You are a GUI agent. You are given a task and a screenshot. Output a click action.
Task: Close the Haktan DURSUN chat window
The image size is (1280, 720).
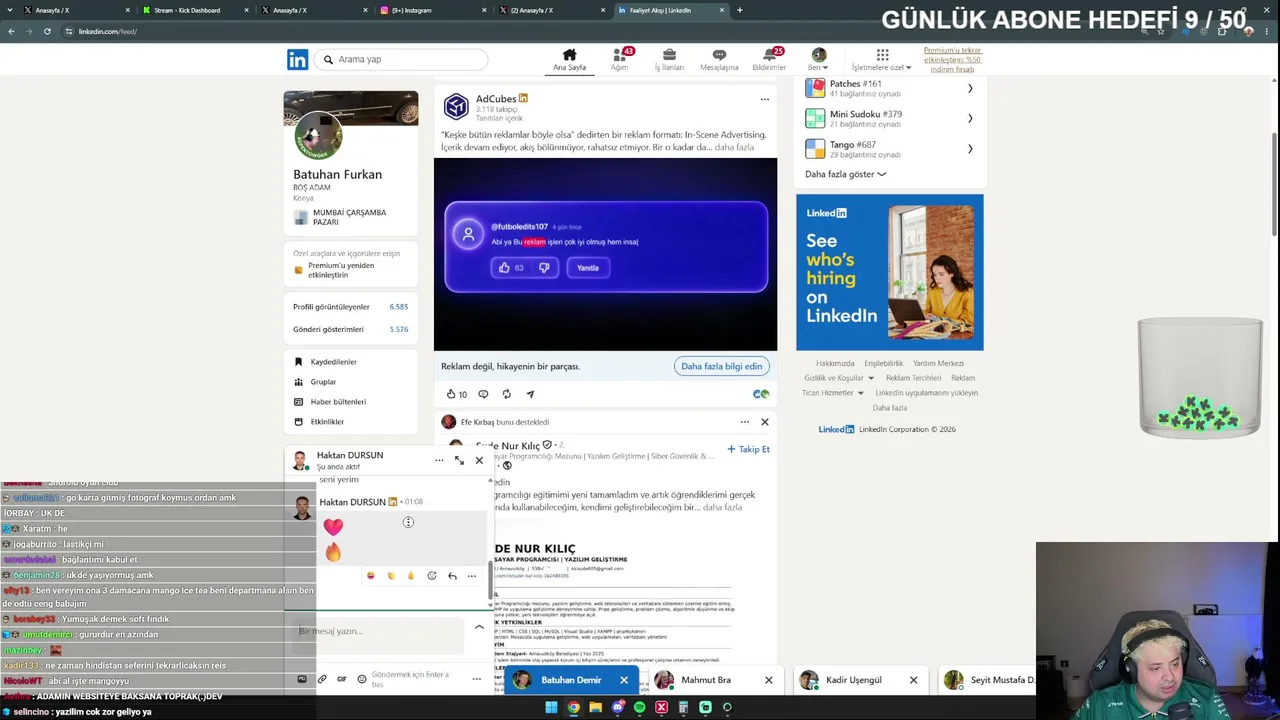pos(479,460)
